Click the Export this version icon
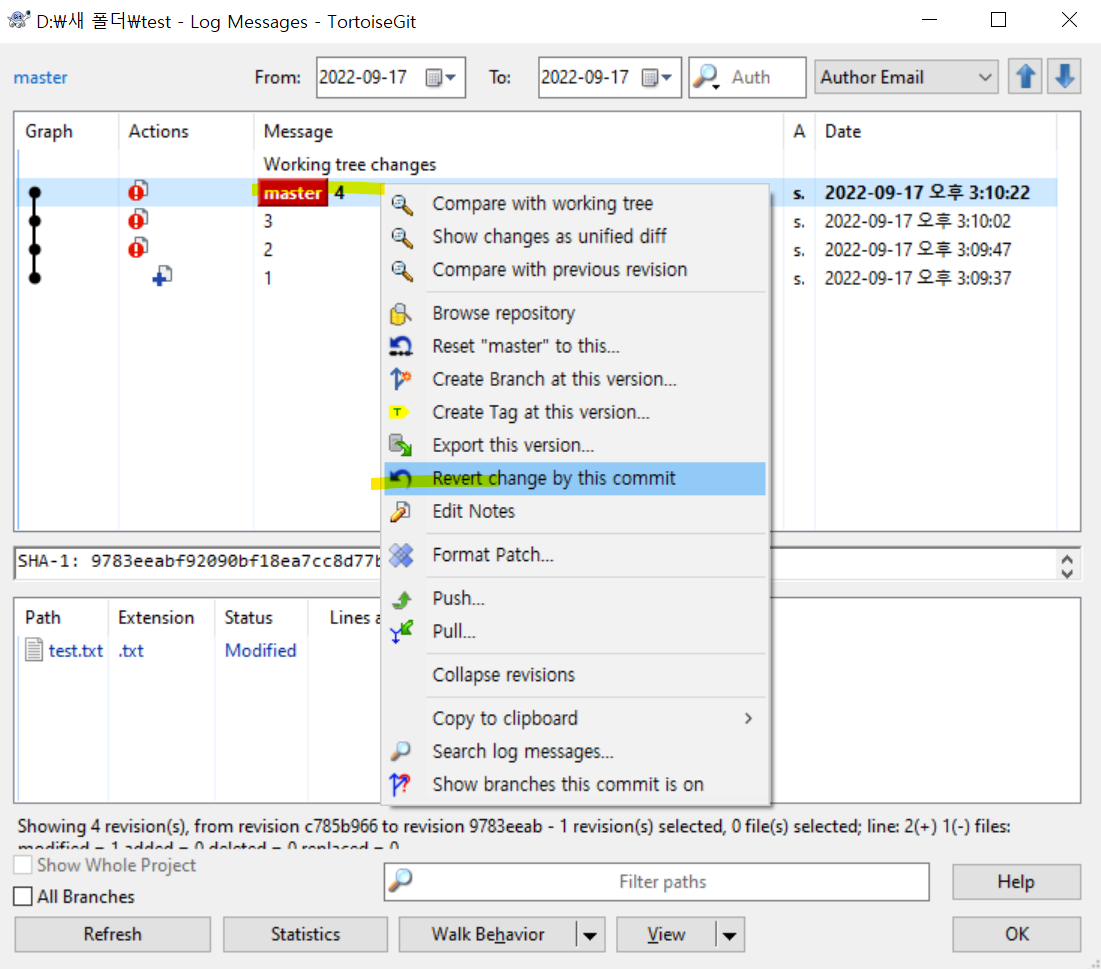 [x=400, y=445]
